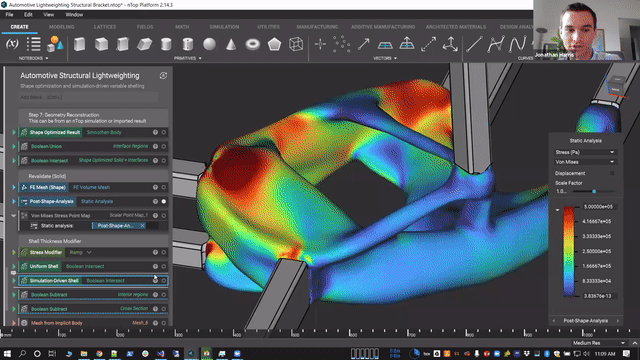Click the Cylinder primitive icon

click(x=166, y=44)
